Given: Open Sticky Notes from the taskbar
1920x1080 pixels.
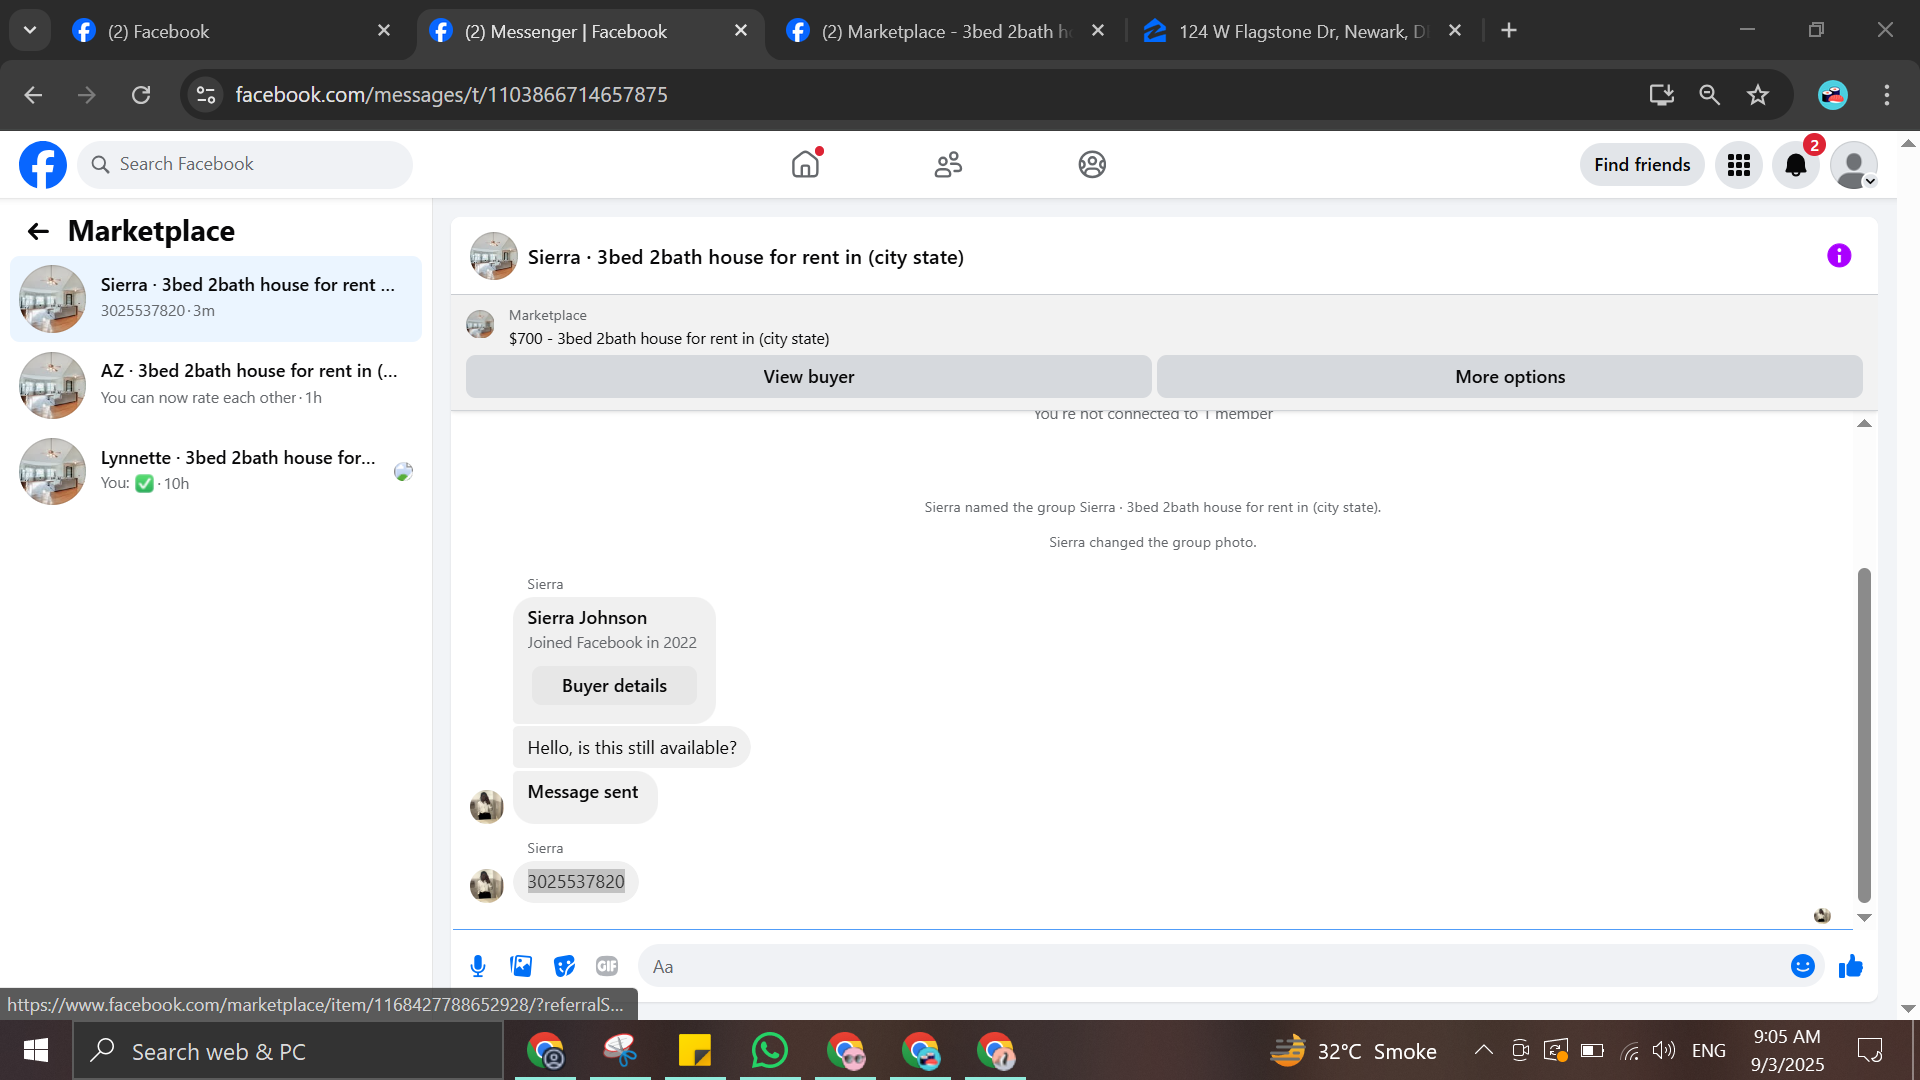Looking at the screenshot, I should click(695, 1051).
